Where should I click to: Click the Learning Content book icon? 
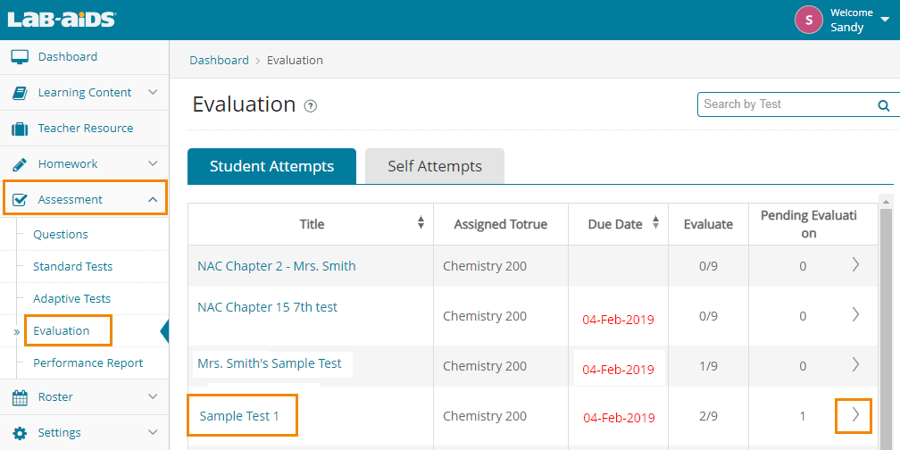click(19, 93)
